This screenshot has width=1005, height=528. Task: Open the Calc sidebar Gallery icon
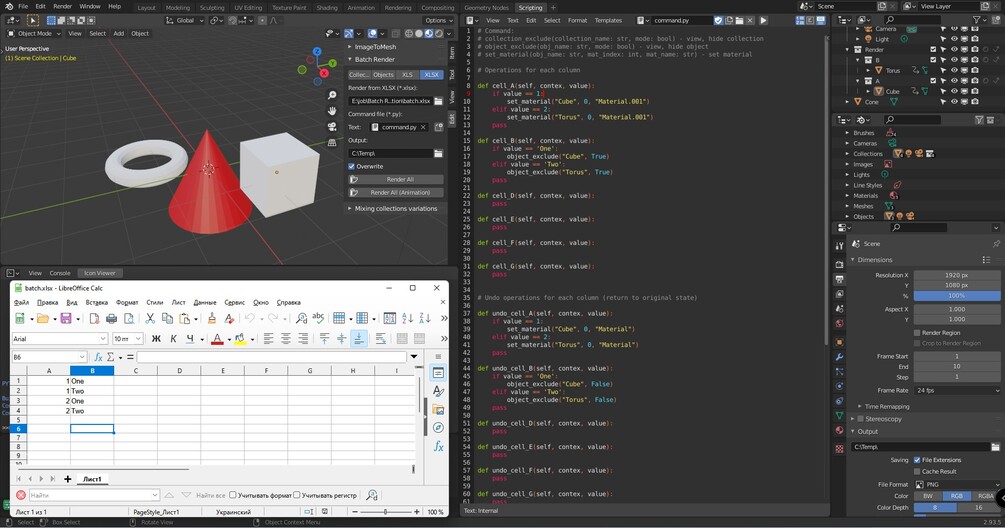pyautogui.click(x=438, y=409)
